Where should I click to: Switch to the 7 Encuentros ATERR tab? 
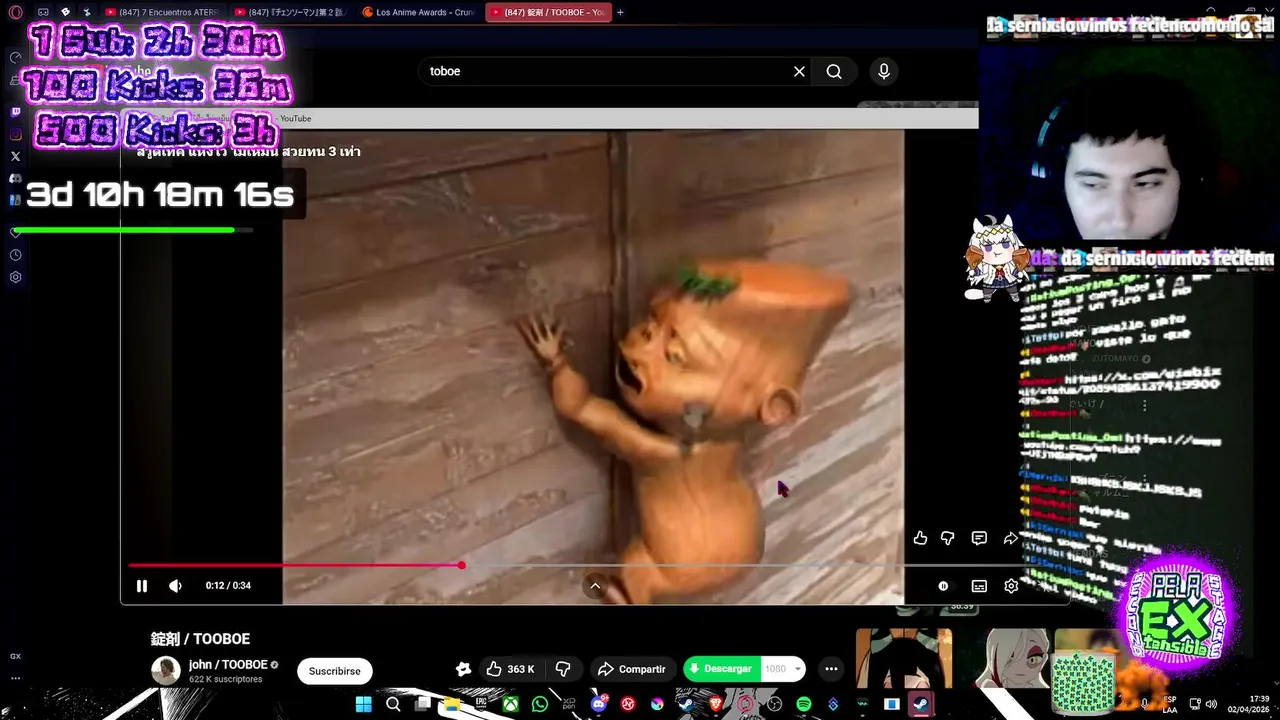pyautogui.click(x=162, y=12)
